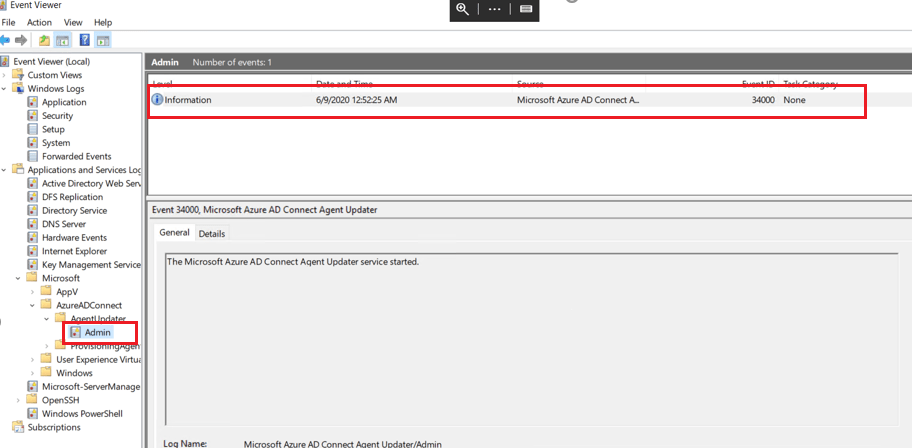Open the Action menu

point(39,22)
